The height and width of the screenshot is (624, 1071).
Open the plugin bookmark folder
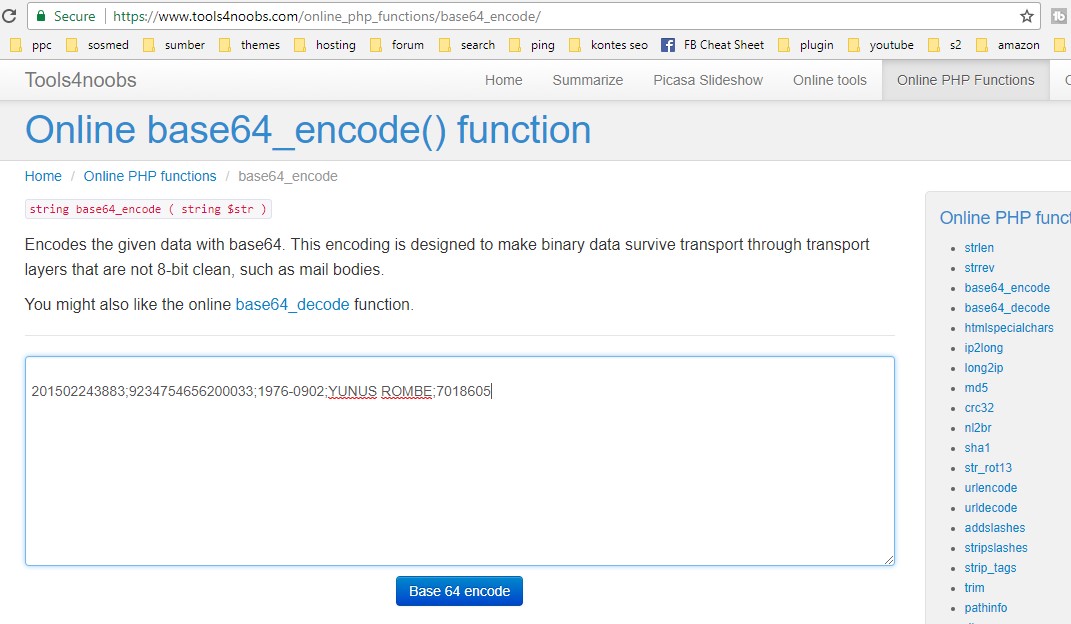click(805, 45)
